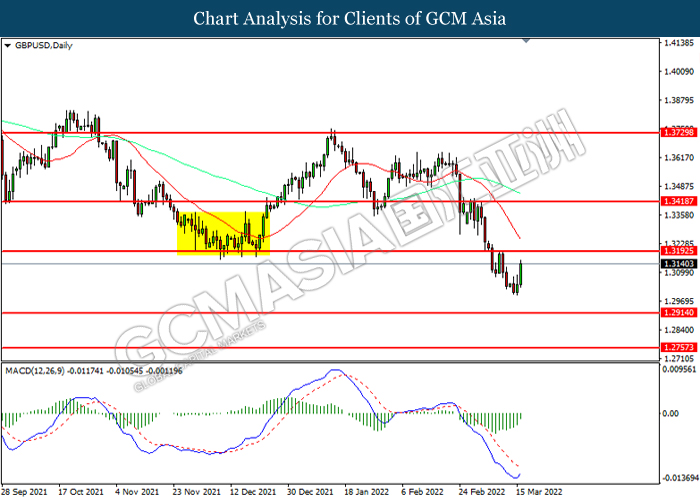Click the 1.41385 price scale value
The width and height of the screenshot is (700, 500).
[x=679, y=43]
